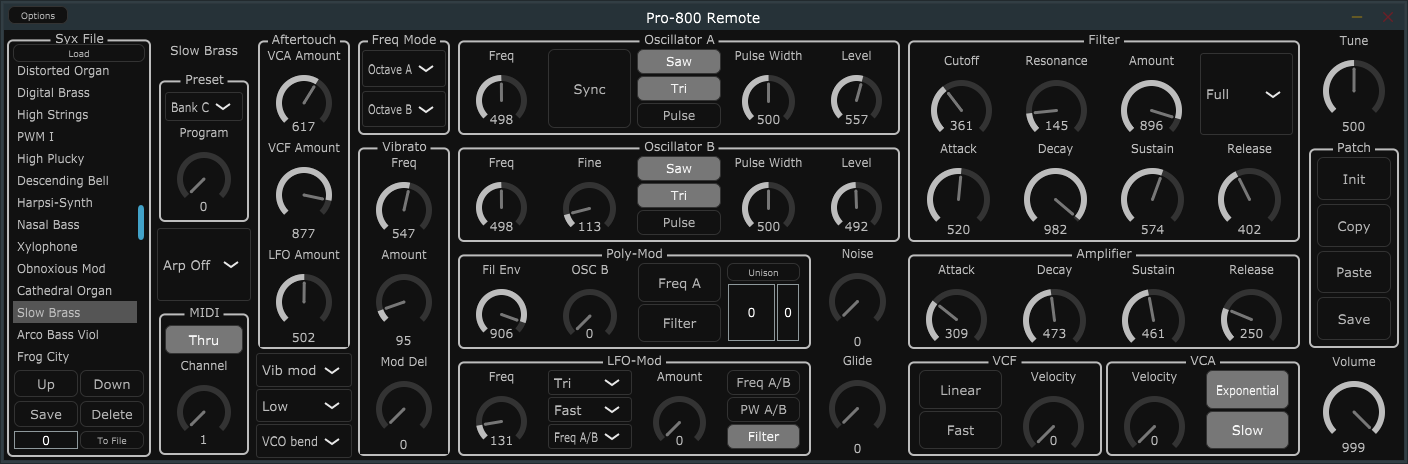
Task: Select the Frog City patch
Action: (76, 357)
